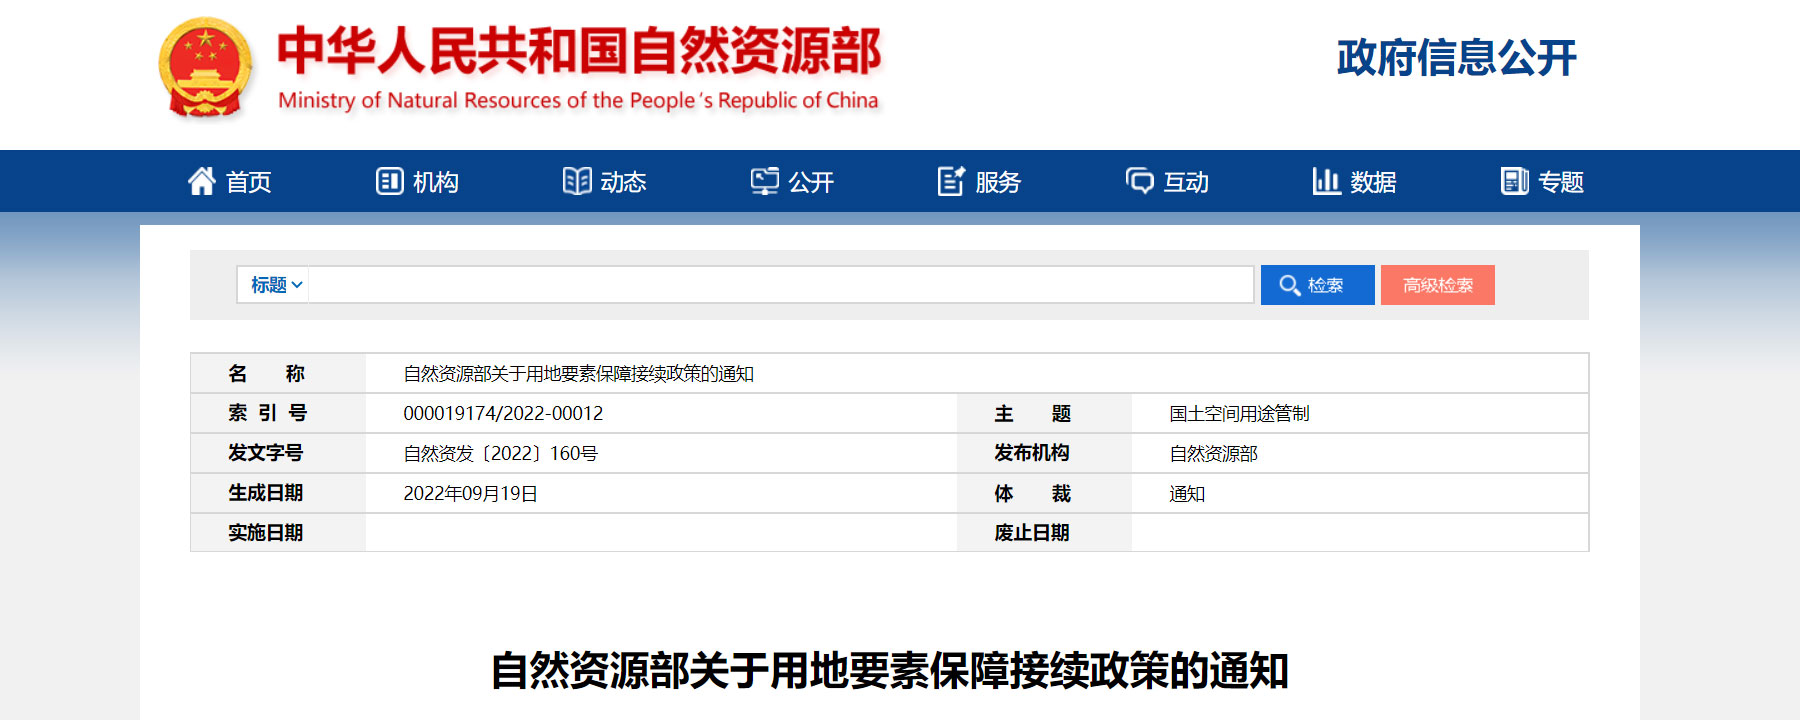
Task: Select the date 2022年09月19日
Action: click(470, 493)
